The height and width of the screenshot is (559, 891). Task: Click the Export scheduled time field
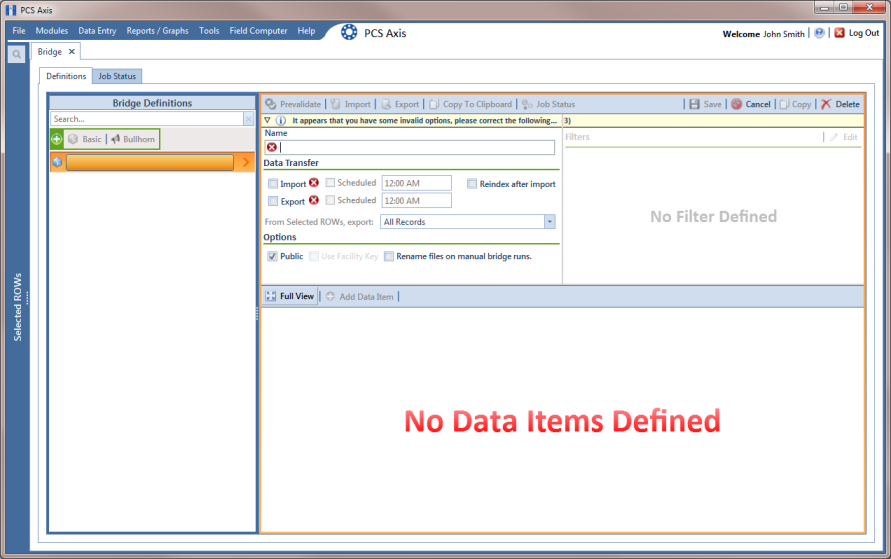(417, 201)
